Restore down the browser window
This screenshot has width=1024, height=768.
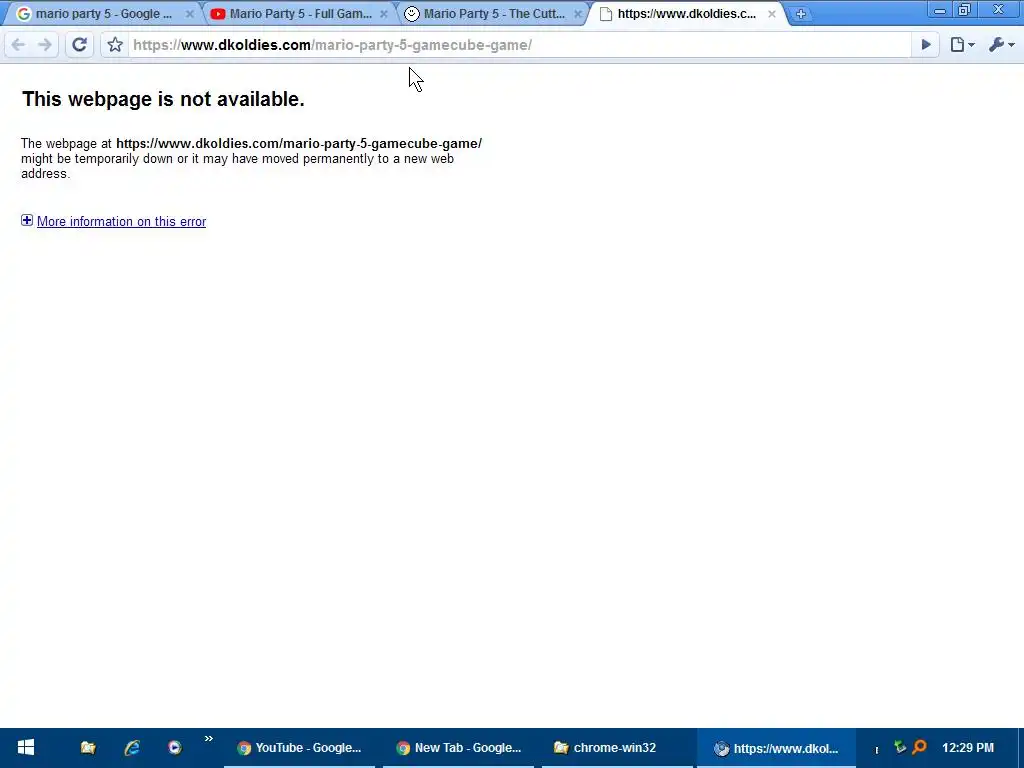[x=965, y=10]
